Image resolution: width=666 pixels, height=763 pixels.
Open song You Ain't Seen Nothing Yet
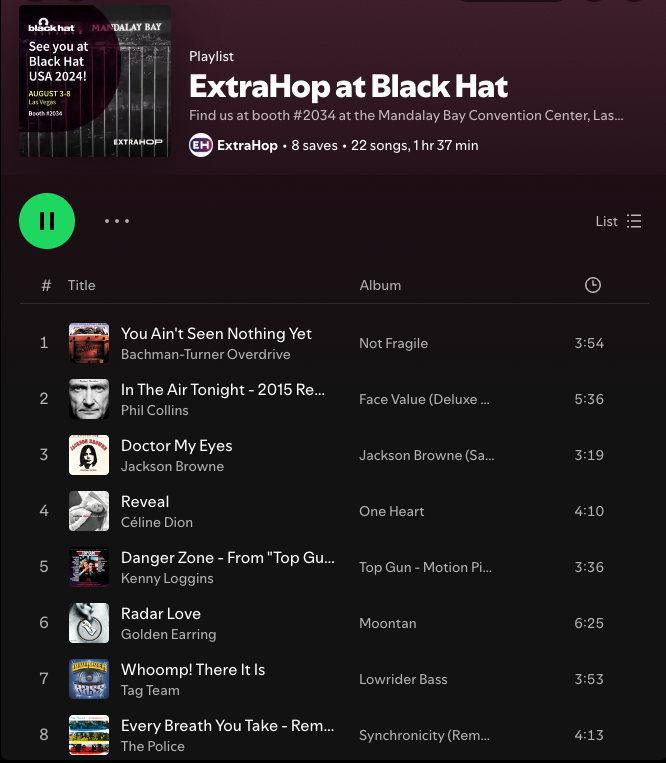(x=216, y=333)
